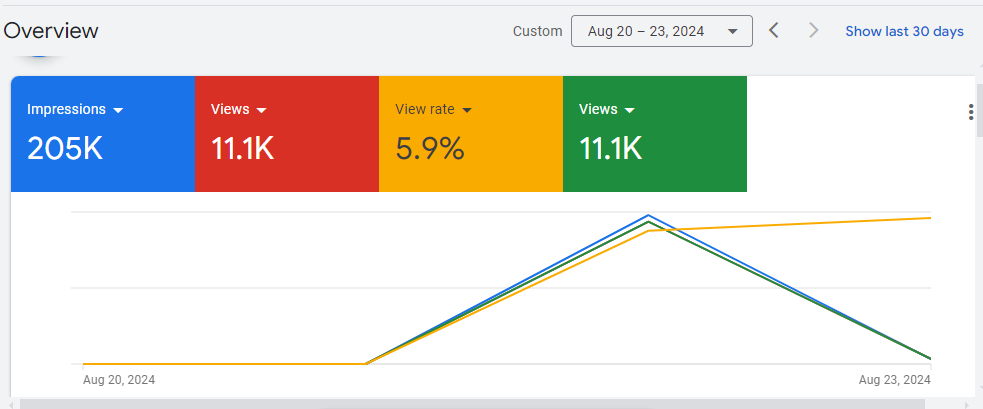This screenshot has width=983, height=409.
Task: Click the Overview heading
Action: point(50,31)
